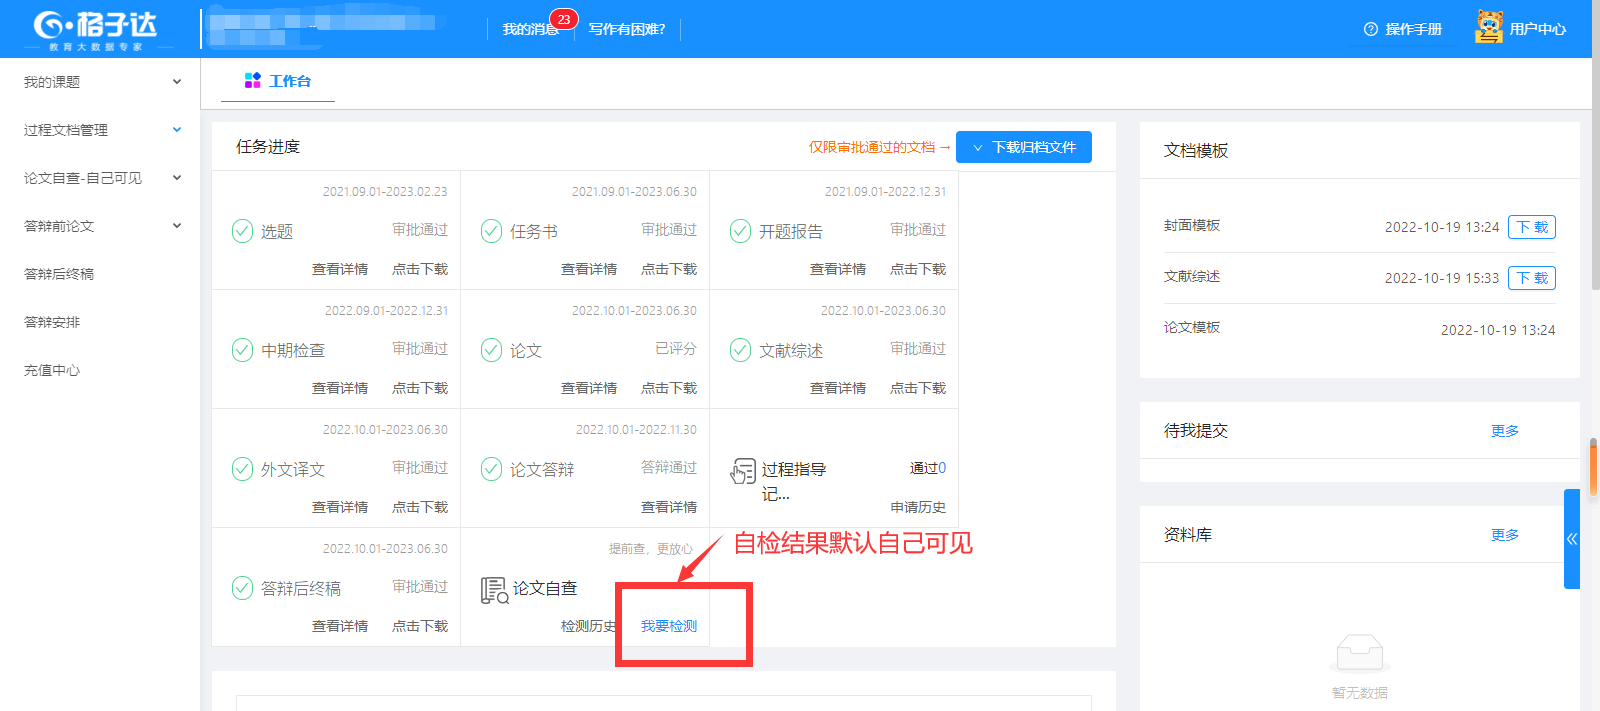This screenshot has height=711, width=1600.
Task: Click the 论文自查 document search icon
Action: (x=494, y=590)
